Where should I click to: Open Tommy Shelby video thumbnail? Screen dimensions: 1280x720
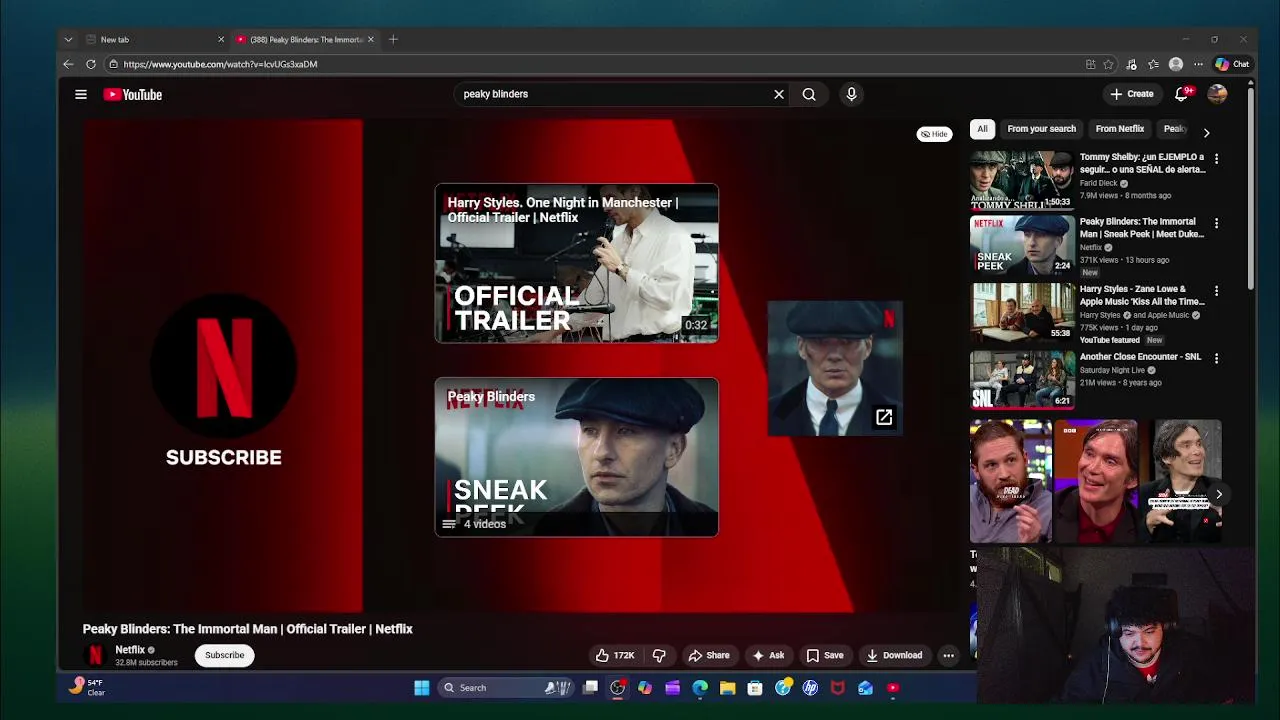point(1022,179)
